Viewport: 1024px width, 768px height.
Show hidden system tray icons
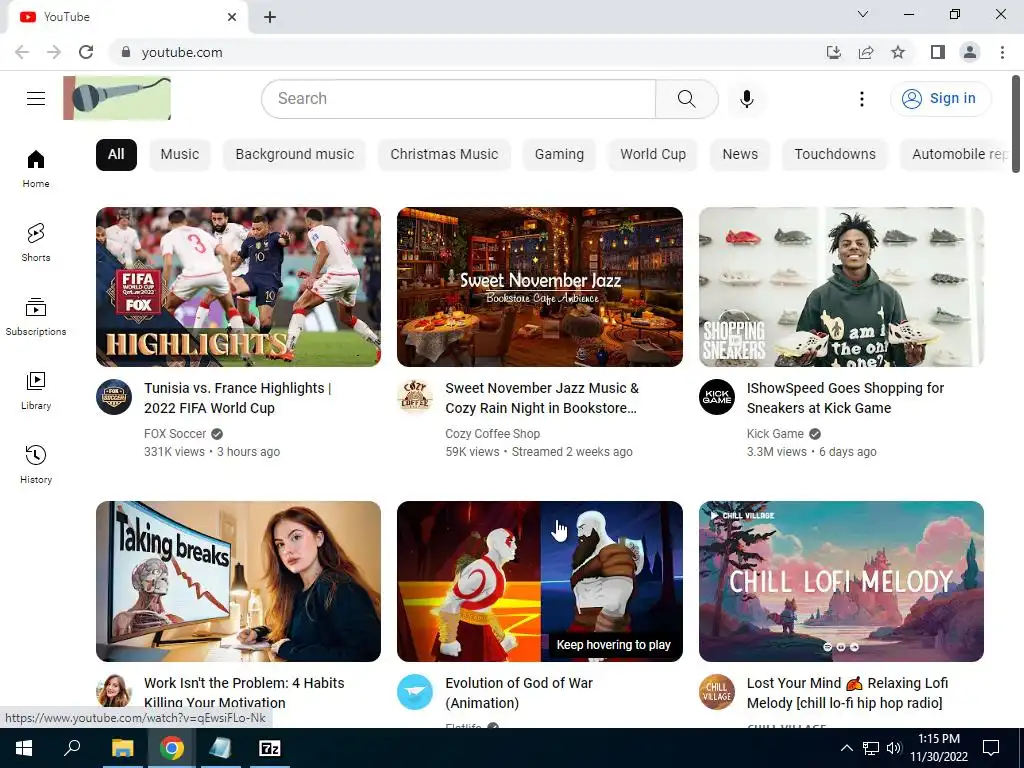846,748
